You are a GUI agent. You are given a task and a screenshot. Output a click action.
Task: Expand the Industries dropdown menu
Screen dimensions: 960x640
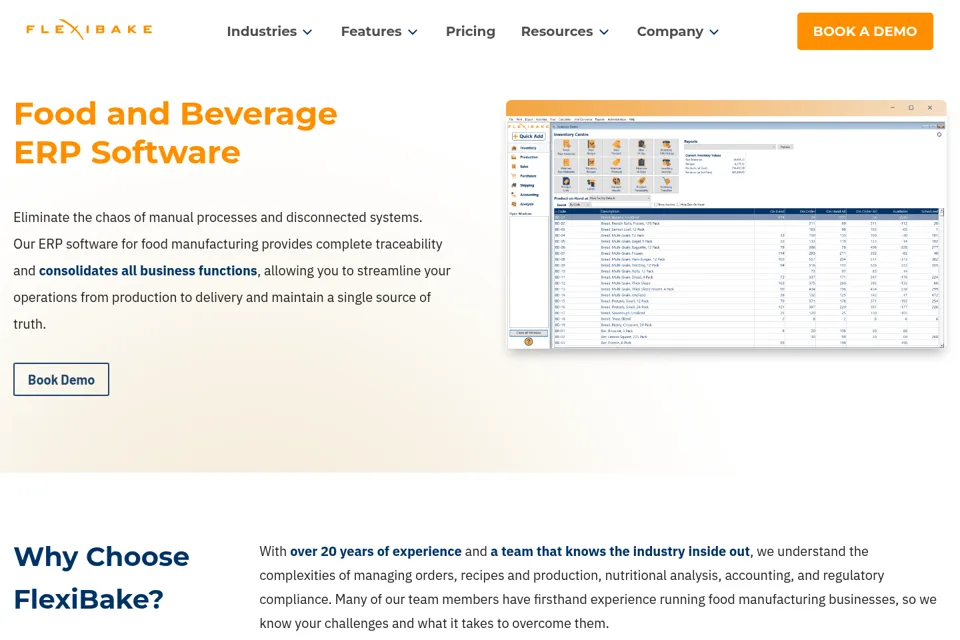pyautogui.click(x=269, y=31)
